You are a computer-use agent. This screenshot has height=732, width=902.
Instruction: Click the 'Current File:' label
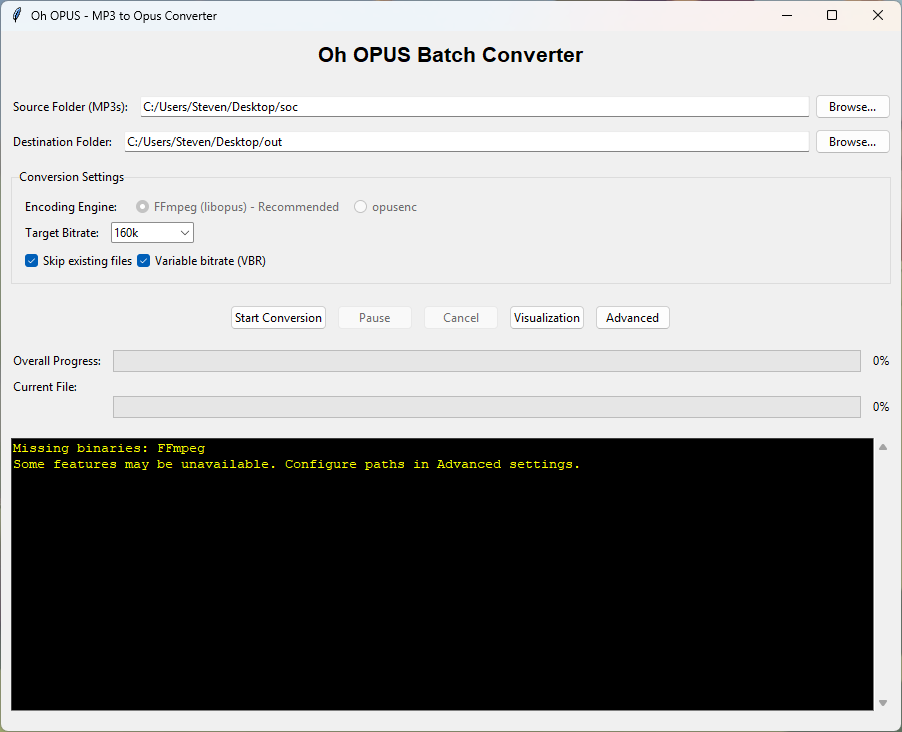click(x=45, y=387)
